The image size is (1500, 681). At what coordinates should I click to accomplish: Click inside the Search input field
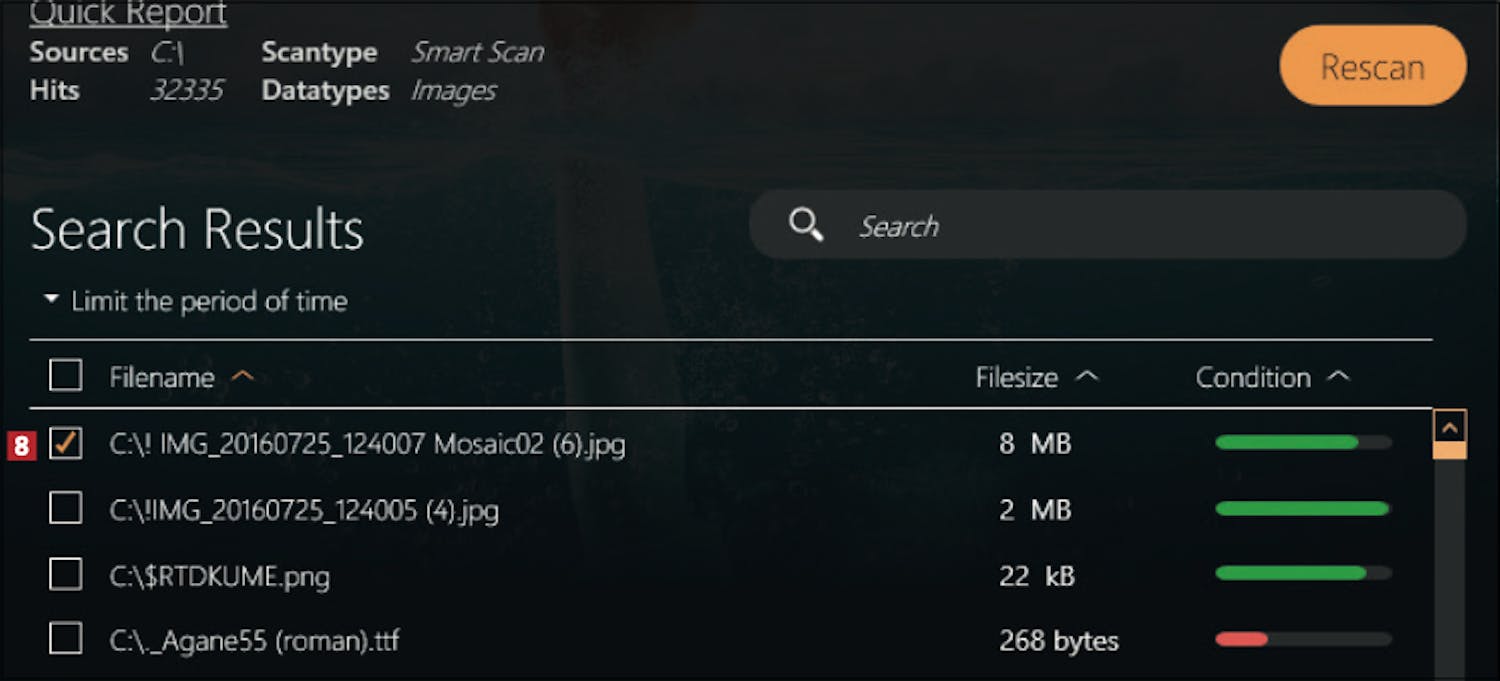1100,226
